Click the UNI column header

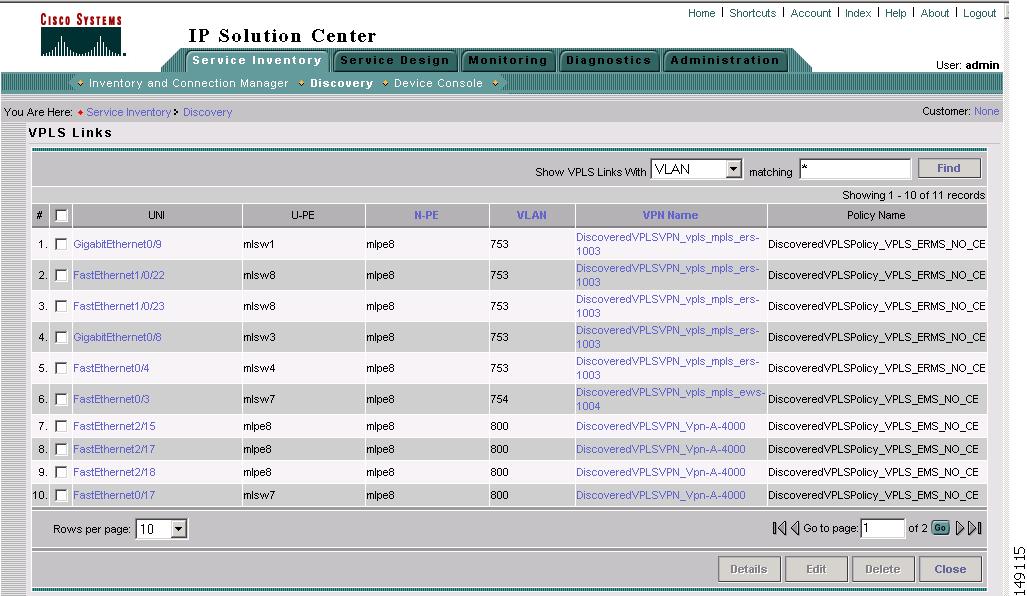pyautogui.click(x=157, y=215)
